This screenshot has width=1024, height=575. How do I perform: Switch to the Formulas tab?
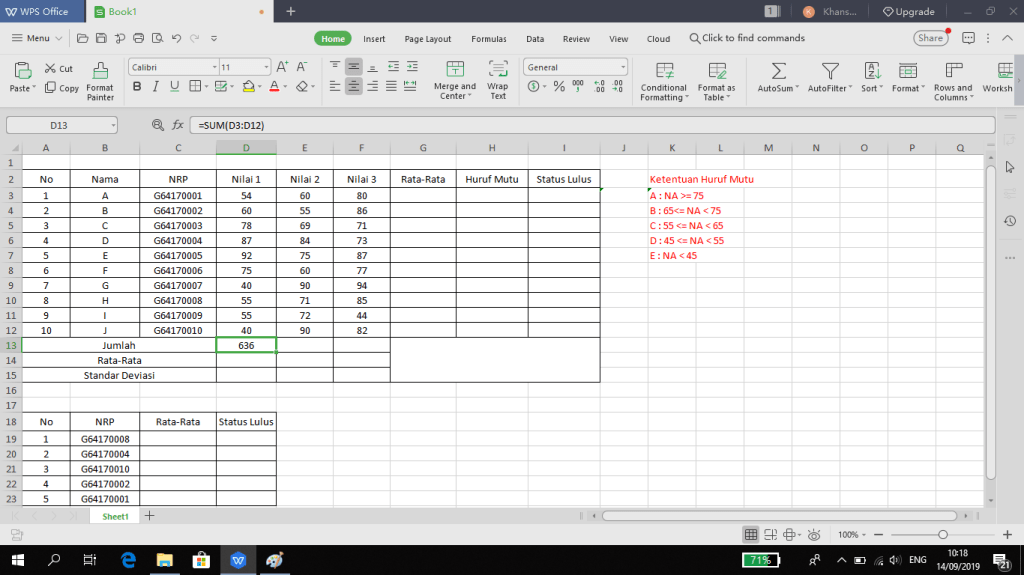pos(489,39)
